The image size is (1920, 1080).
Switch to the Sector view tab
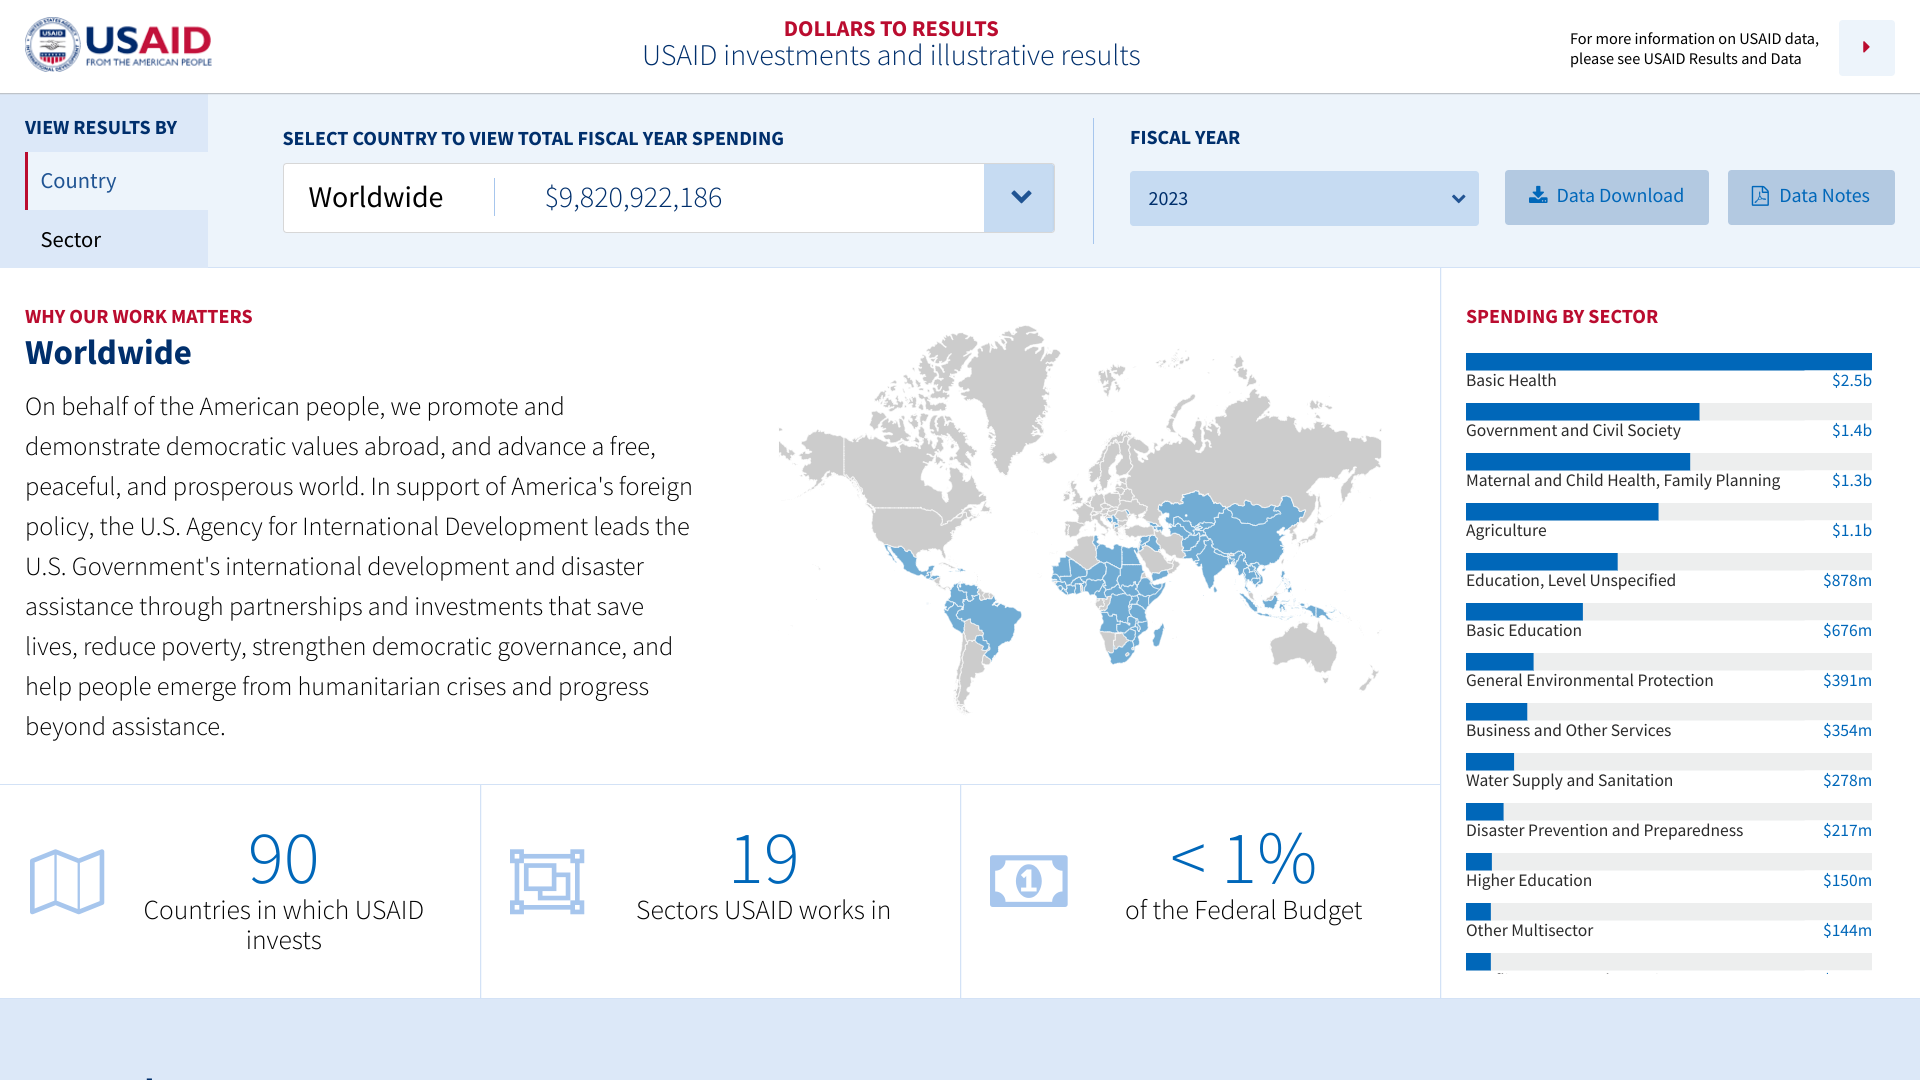pos(71,240)
